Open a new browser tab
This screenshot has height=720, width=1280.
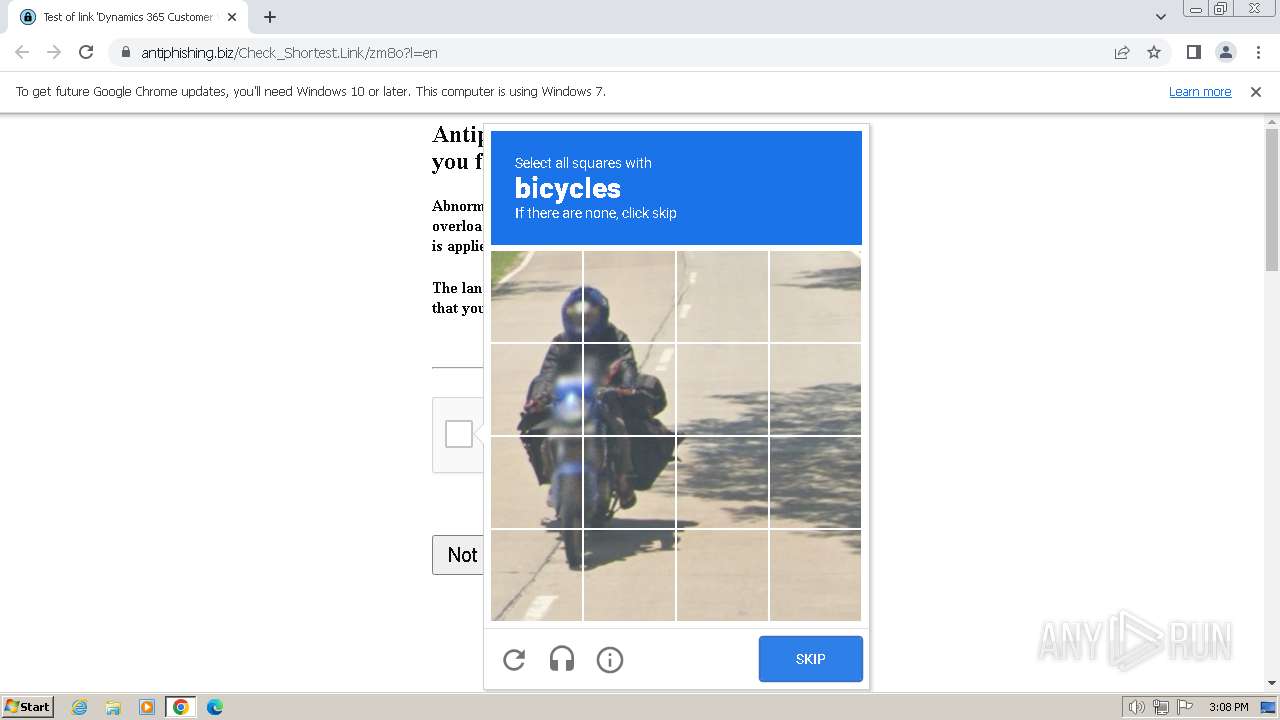[x=270, y=17]
